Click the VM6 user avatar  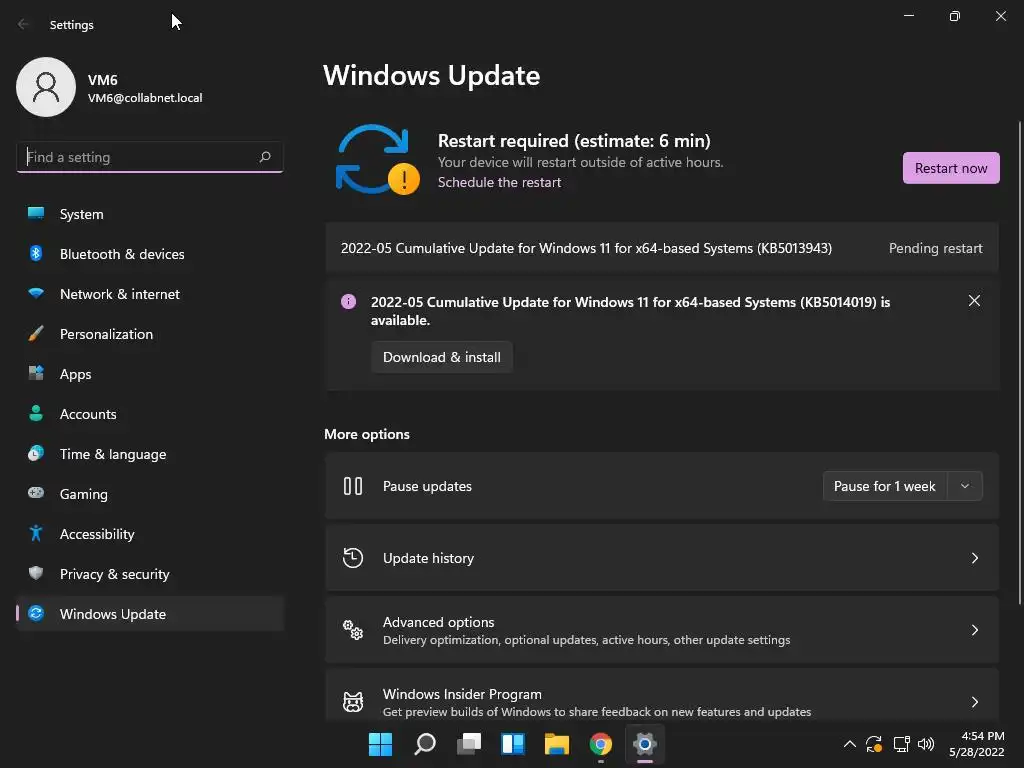46,87
